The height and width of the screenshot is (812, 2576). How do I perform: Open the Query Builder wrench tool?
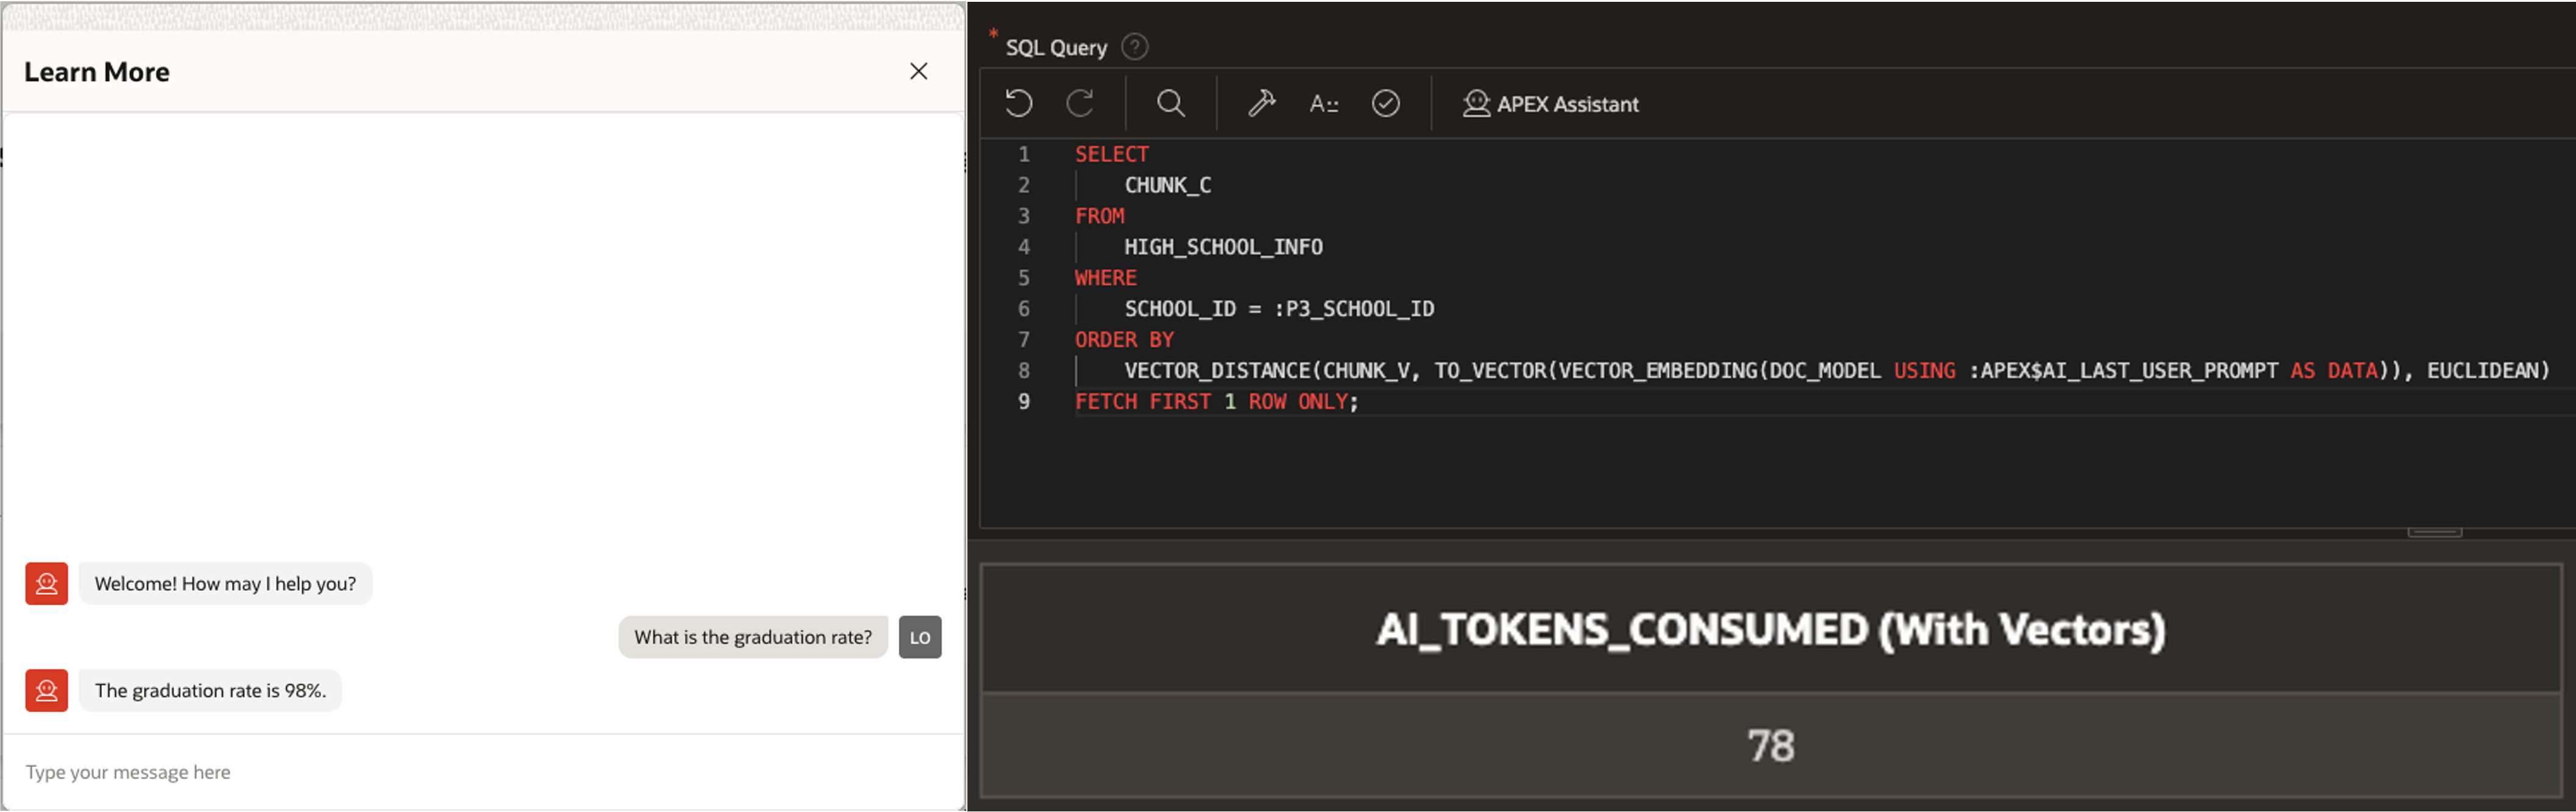1261,103
